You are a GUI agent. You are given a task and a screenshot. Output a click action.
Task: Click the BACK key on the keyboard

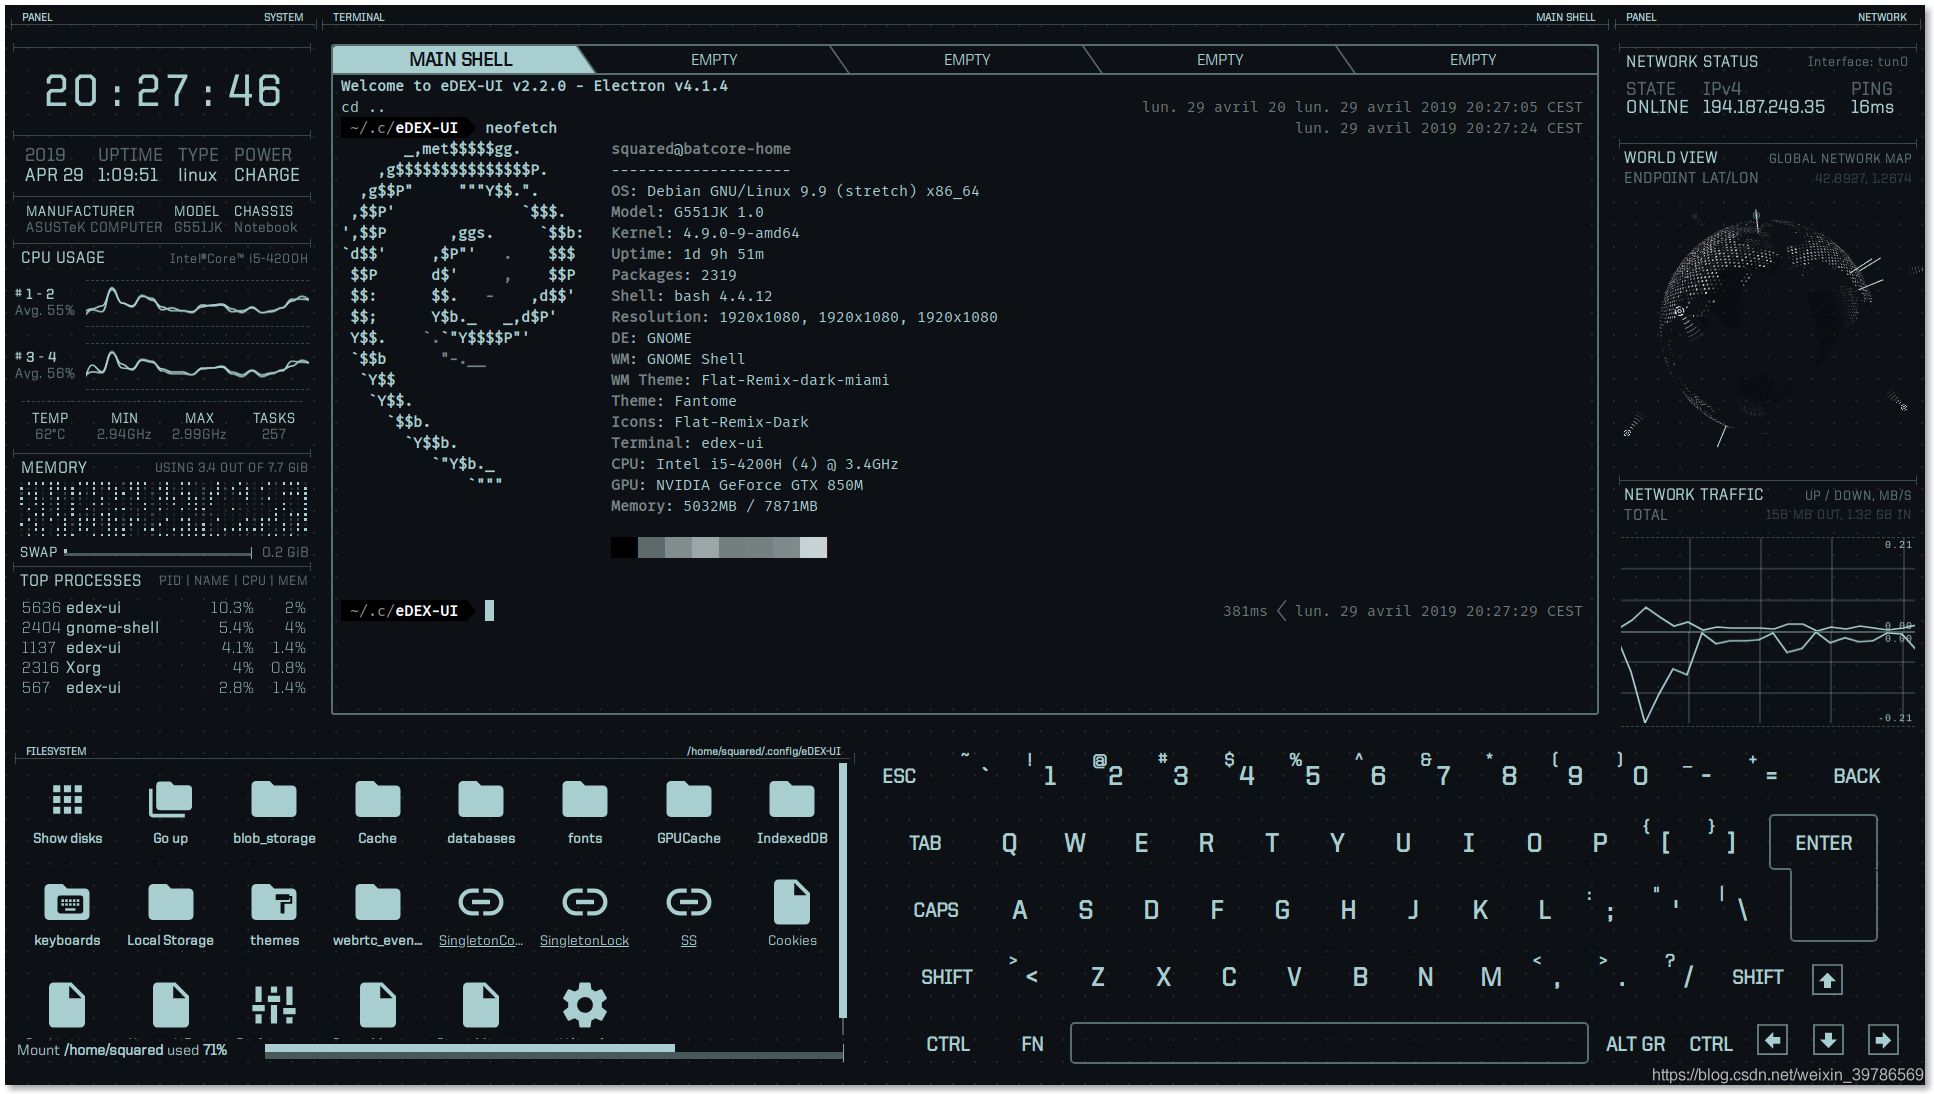[1856, 776]
